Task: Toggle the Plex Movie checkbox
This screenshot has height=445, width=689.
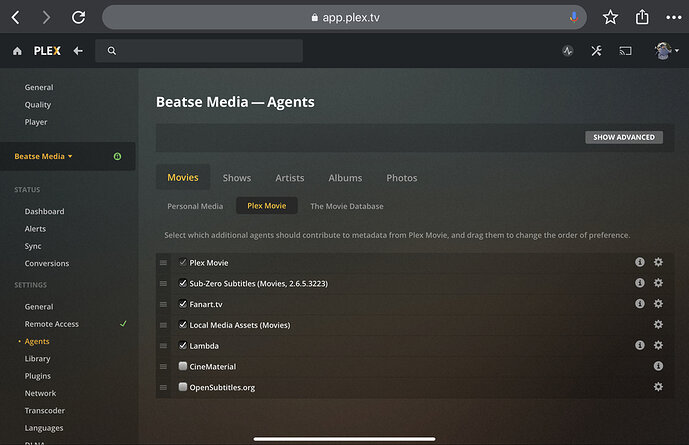Action: 183,262
